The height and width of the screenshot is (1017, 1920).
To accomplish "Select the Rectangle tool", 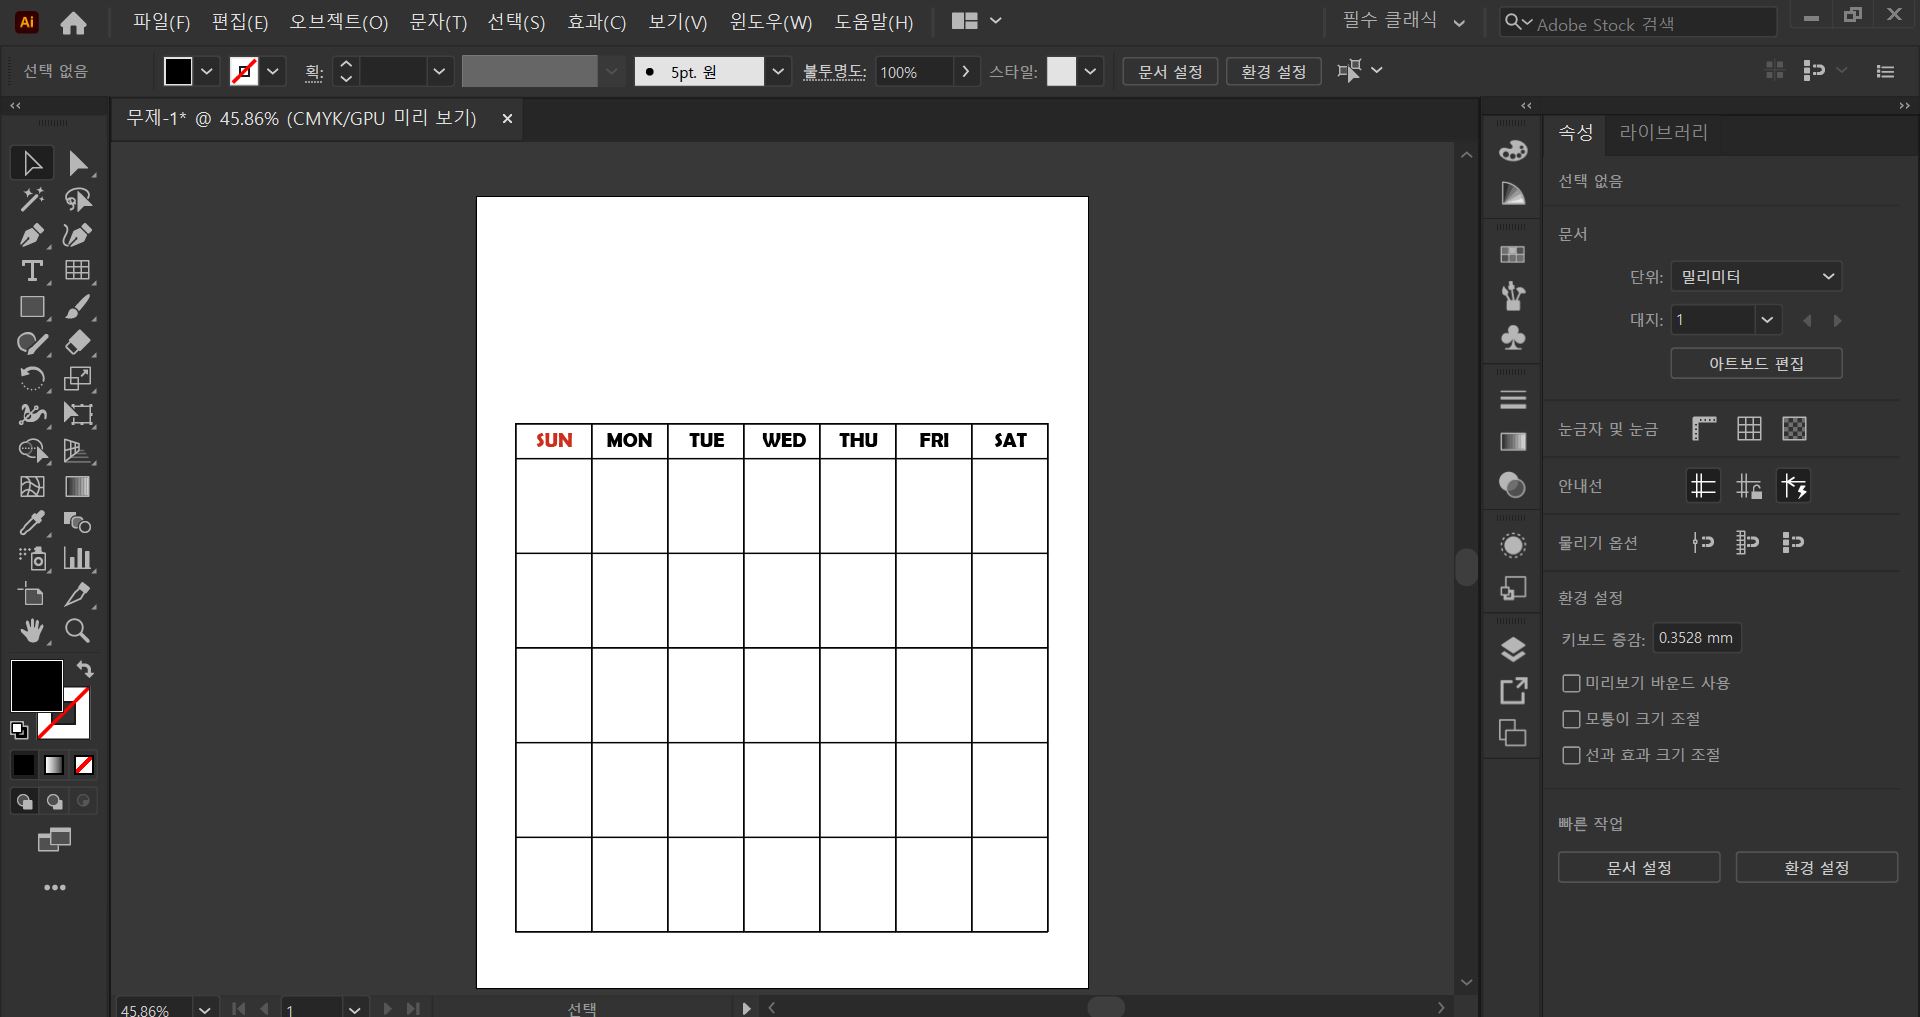I will coord(32,307).
